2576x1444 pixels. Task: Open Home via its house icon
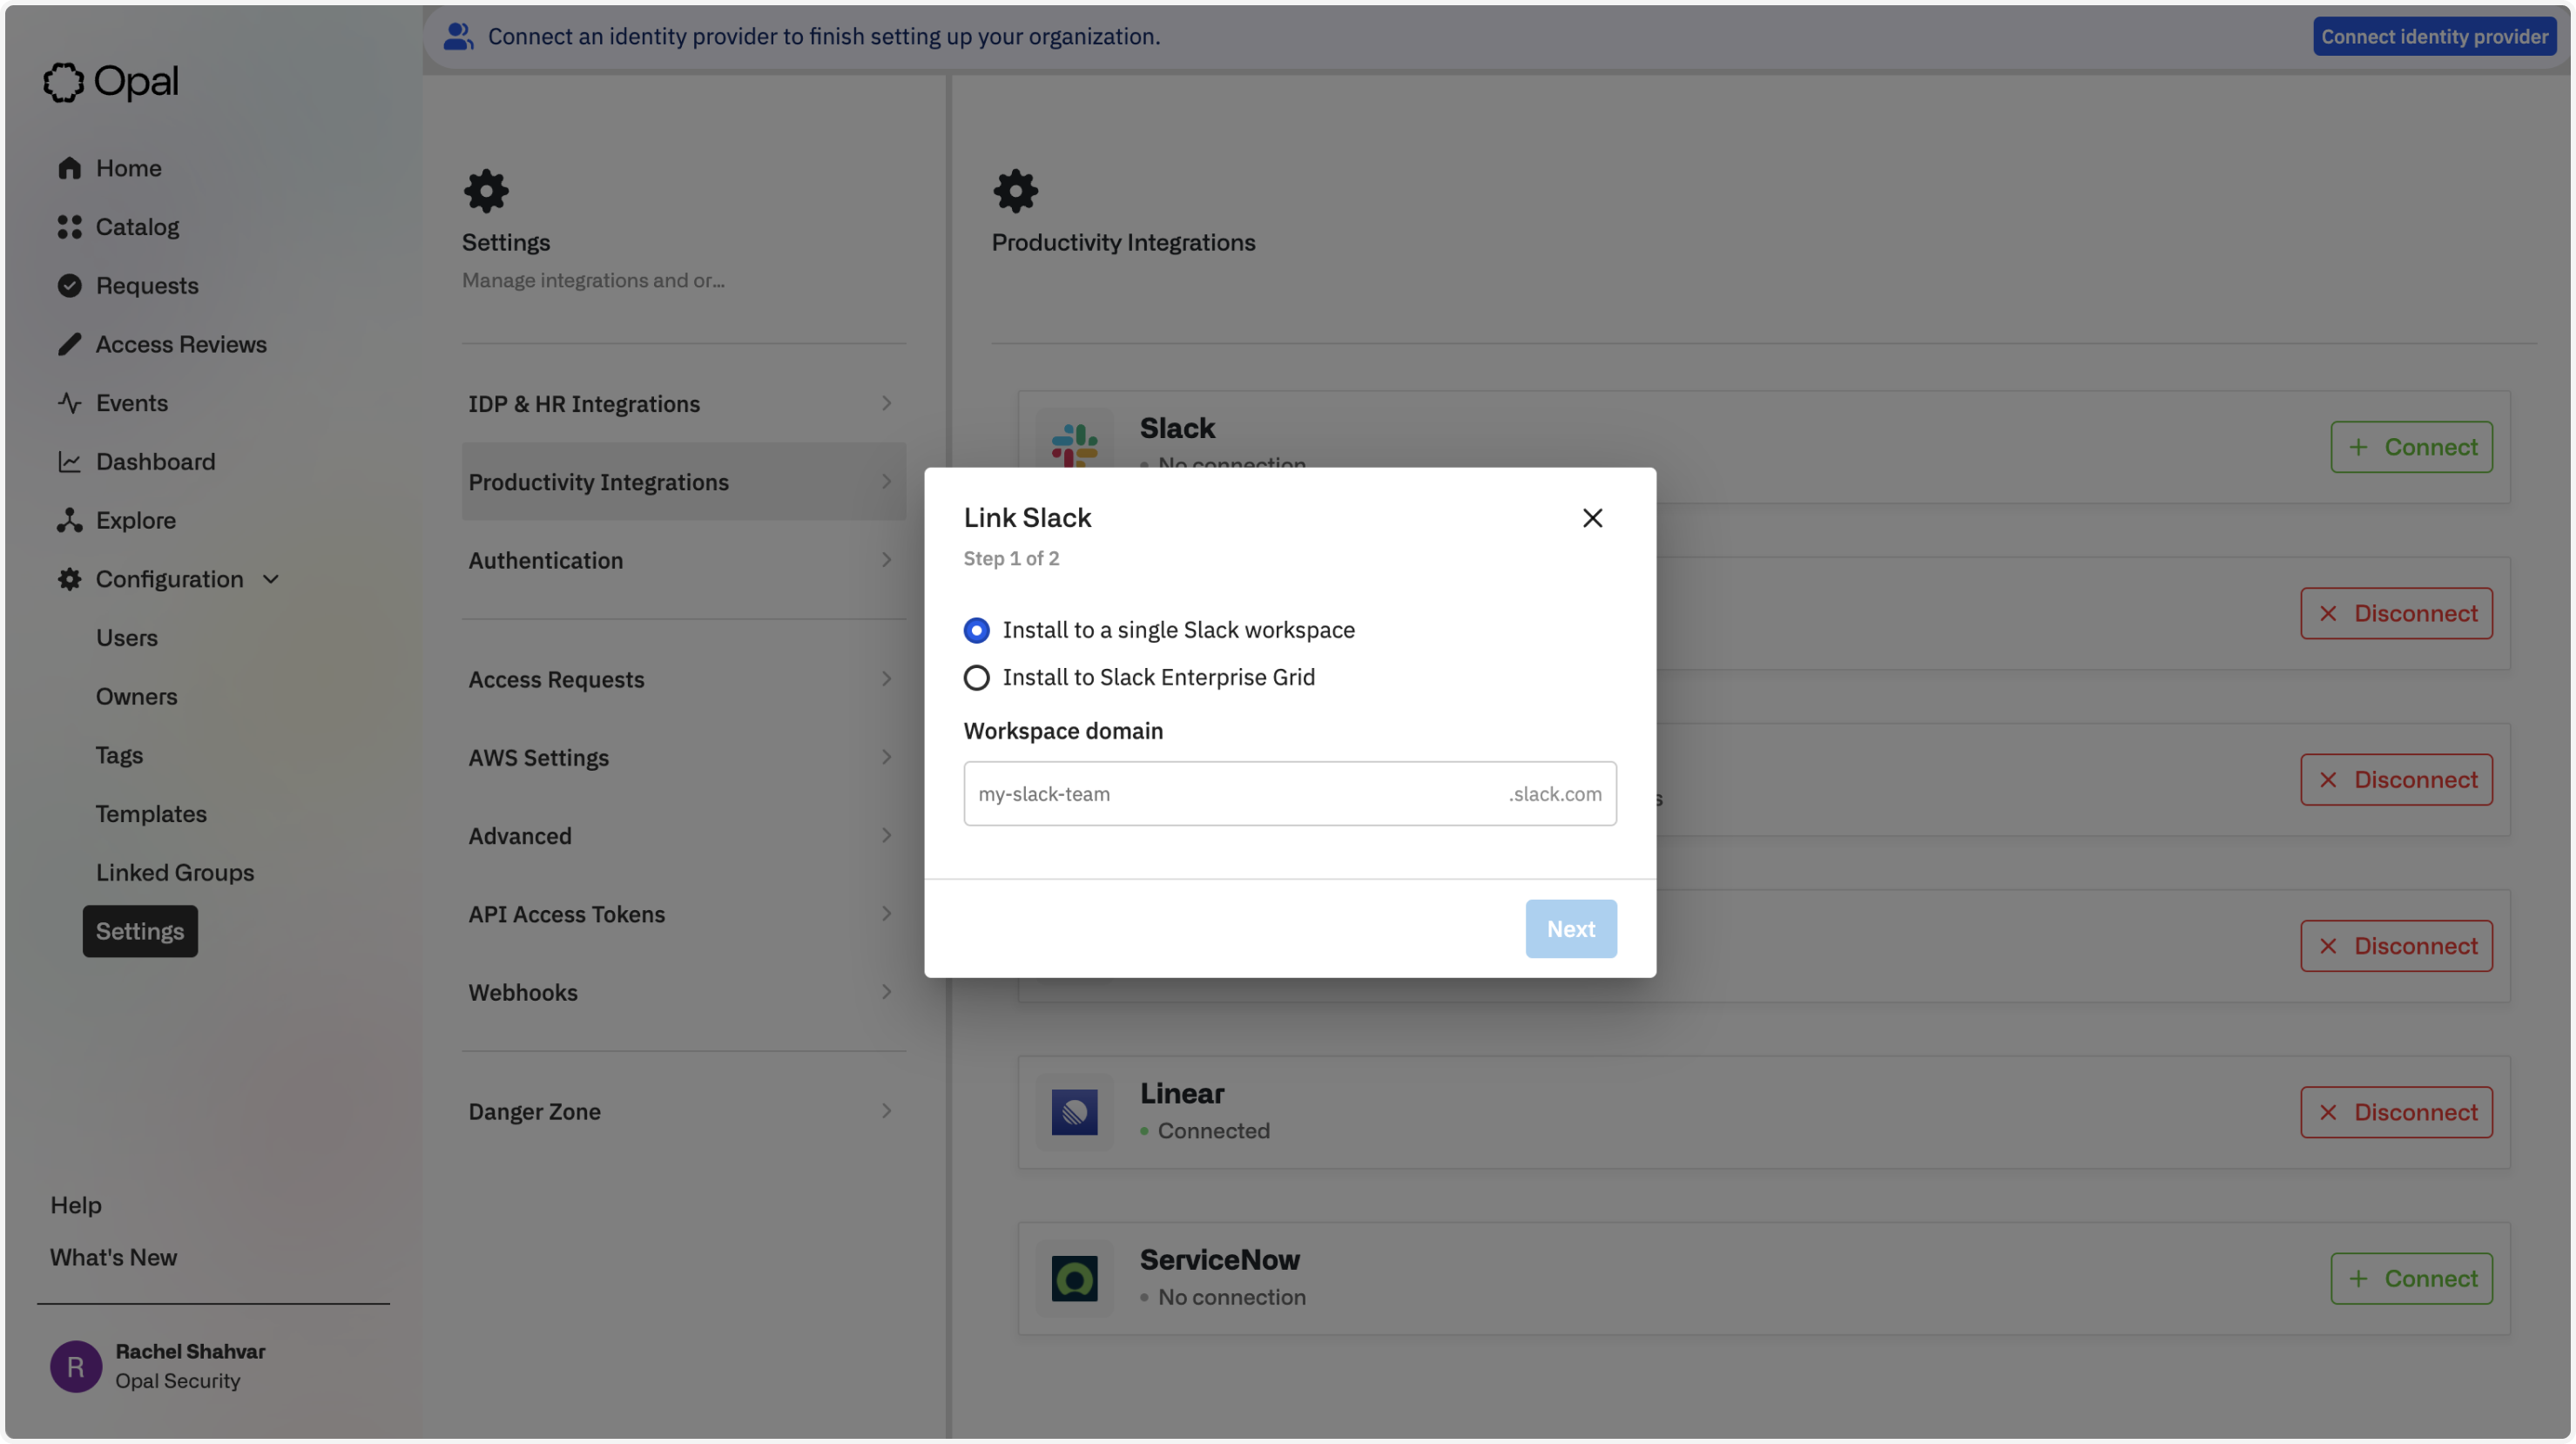[x=69, y=168]
